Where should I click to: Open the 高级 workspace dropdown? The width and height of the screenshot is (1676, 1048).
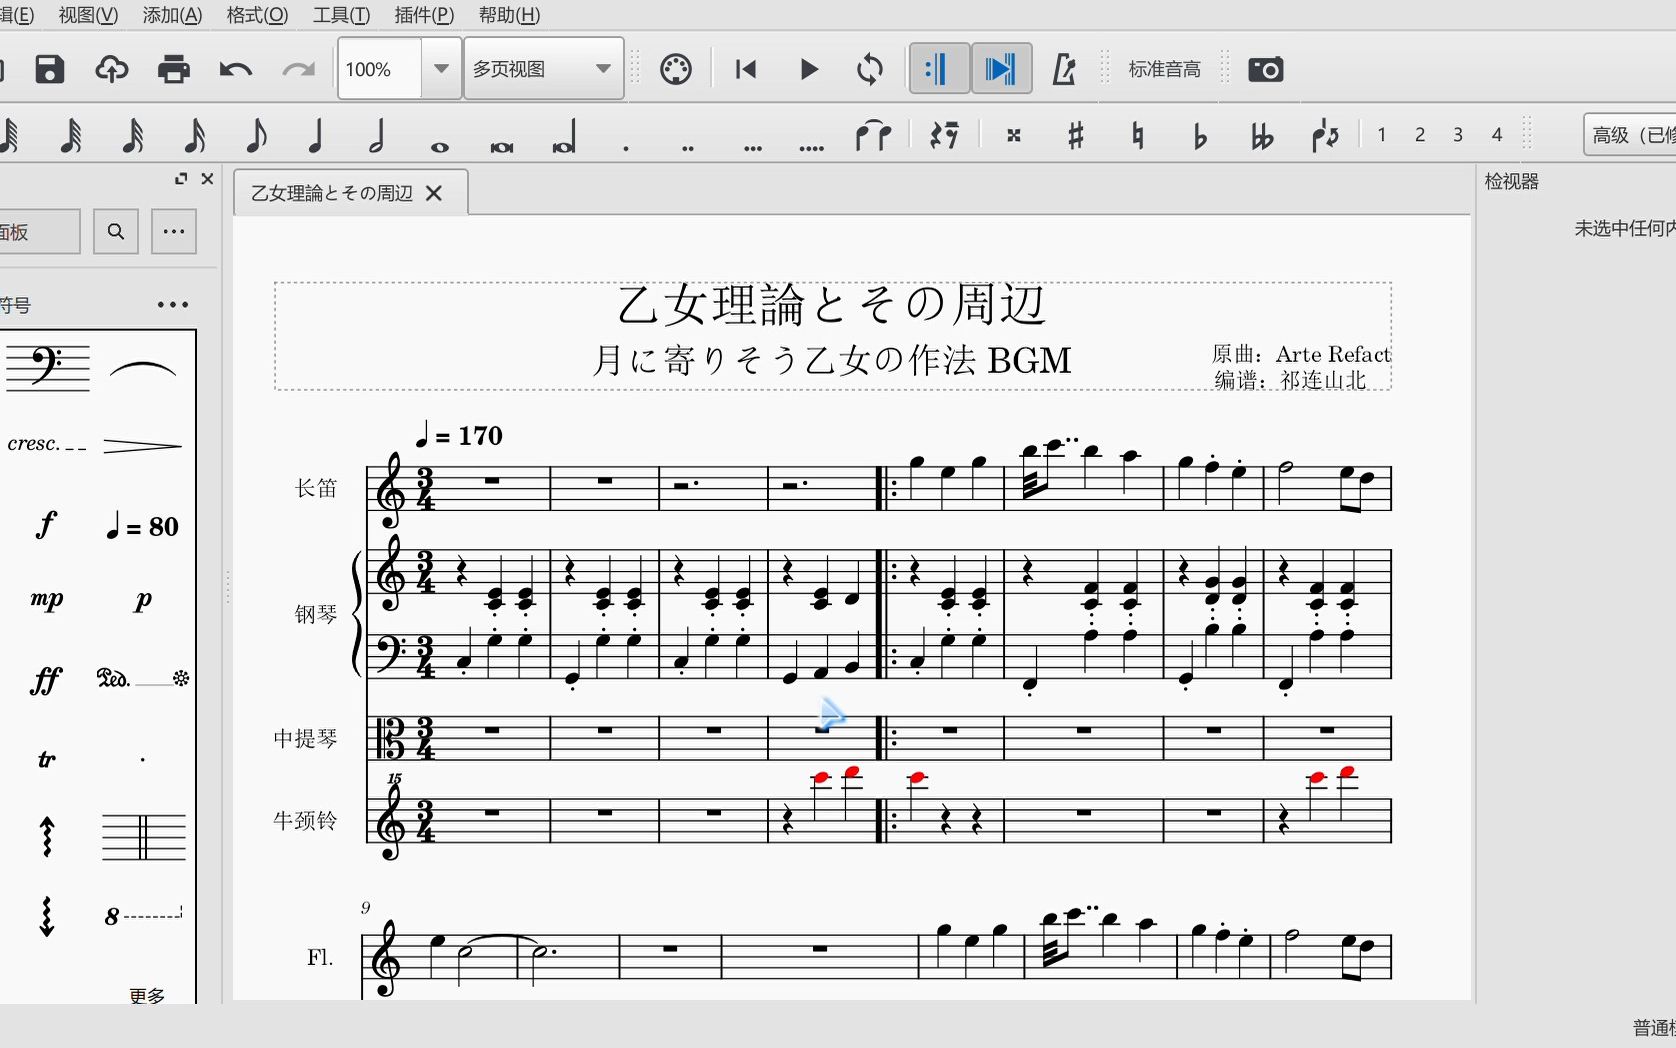click(1630, 135)
